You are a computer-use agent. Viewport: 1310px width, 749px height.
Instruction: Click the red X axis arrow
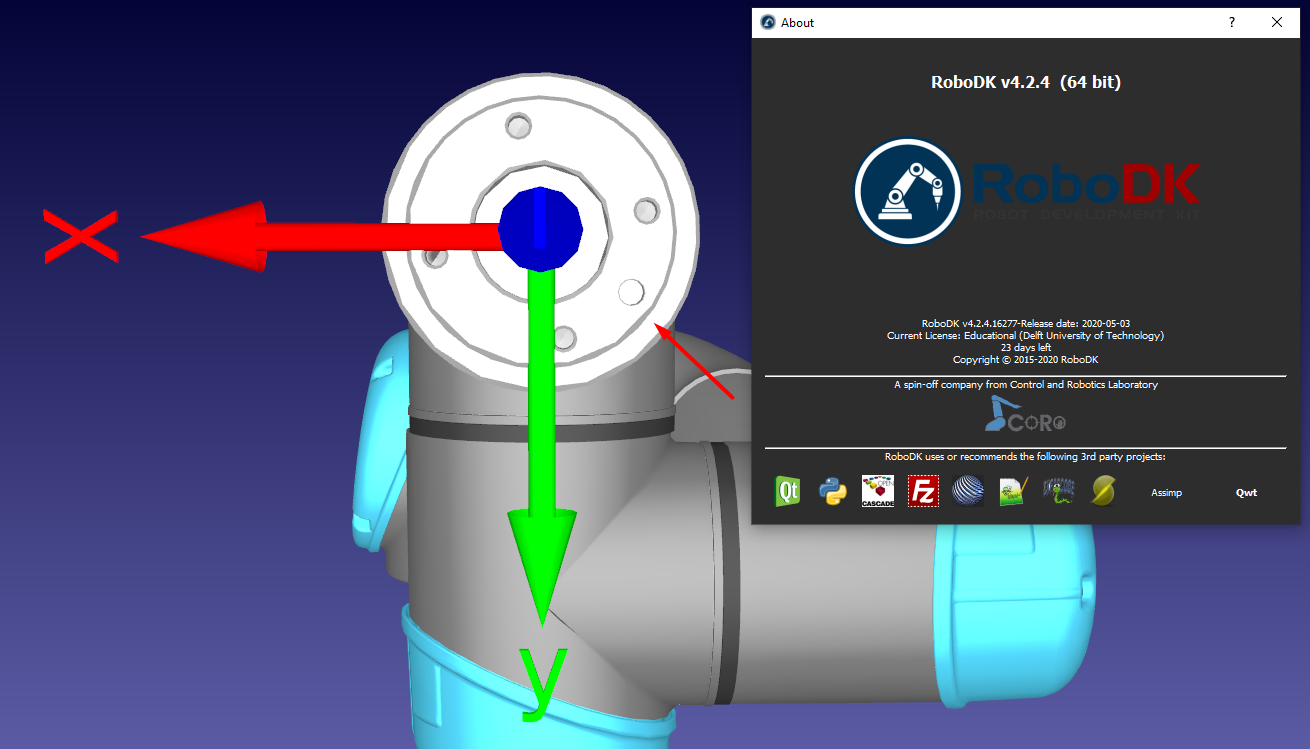320,236
